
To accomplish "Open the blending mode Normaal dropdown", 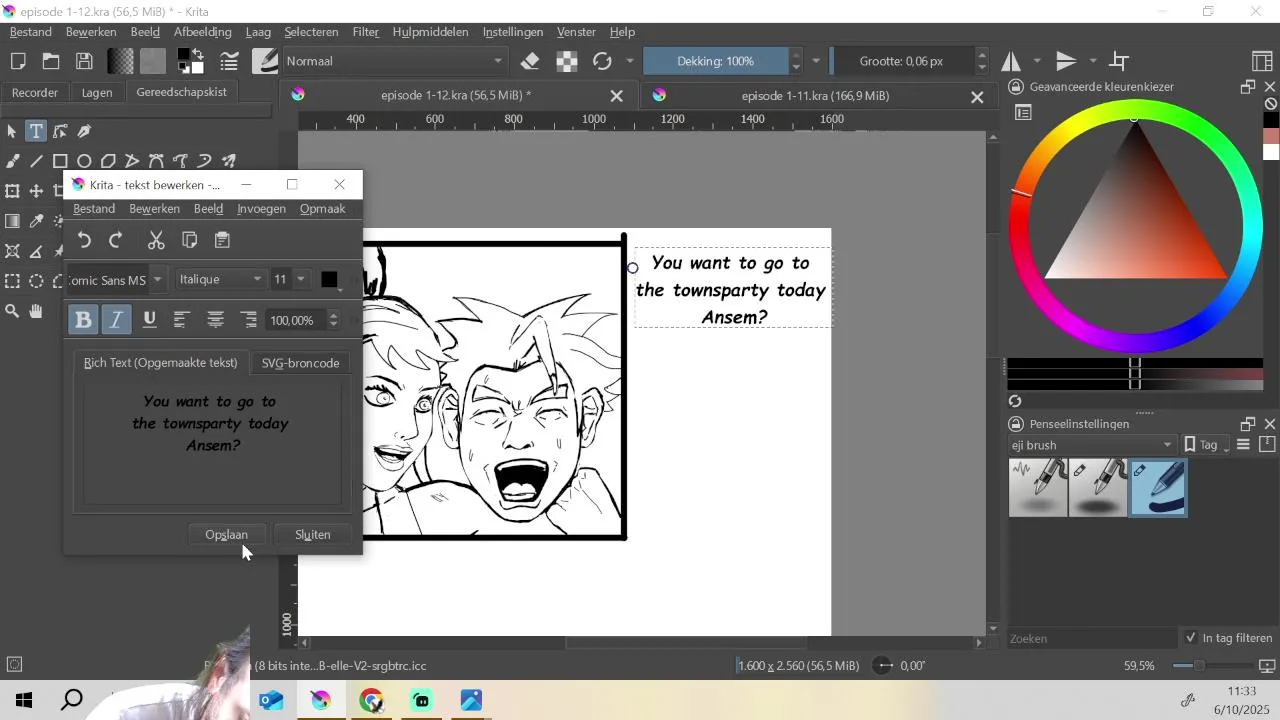I will (395, 61).
